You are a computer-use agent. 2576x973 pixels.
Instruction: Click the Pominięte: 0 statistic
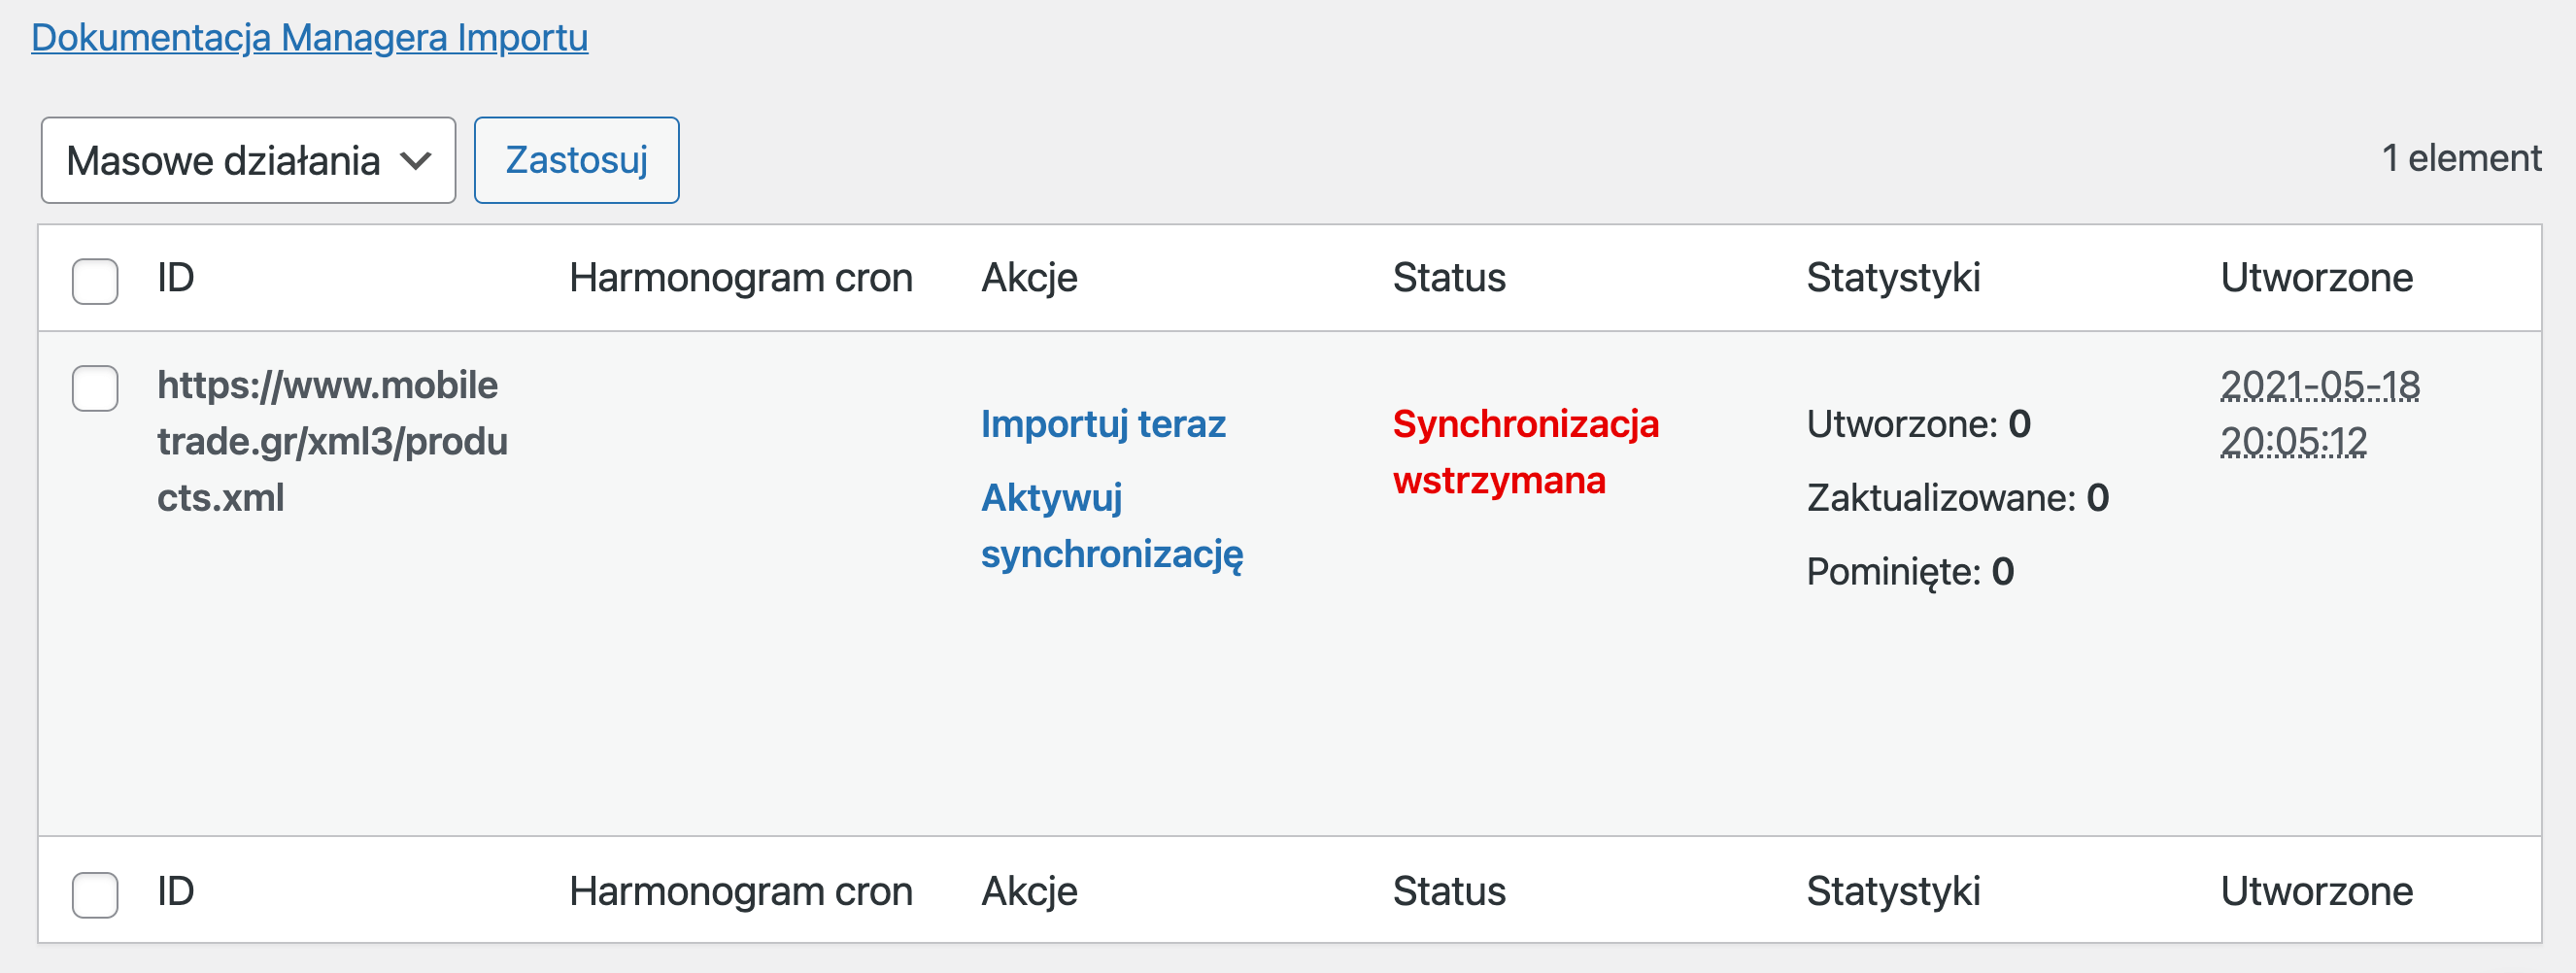point(1909,572)
